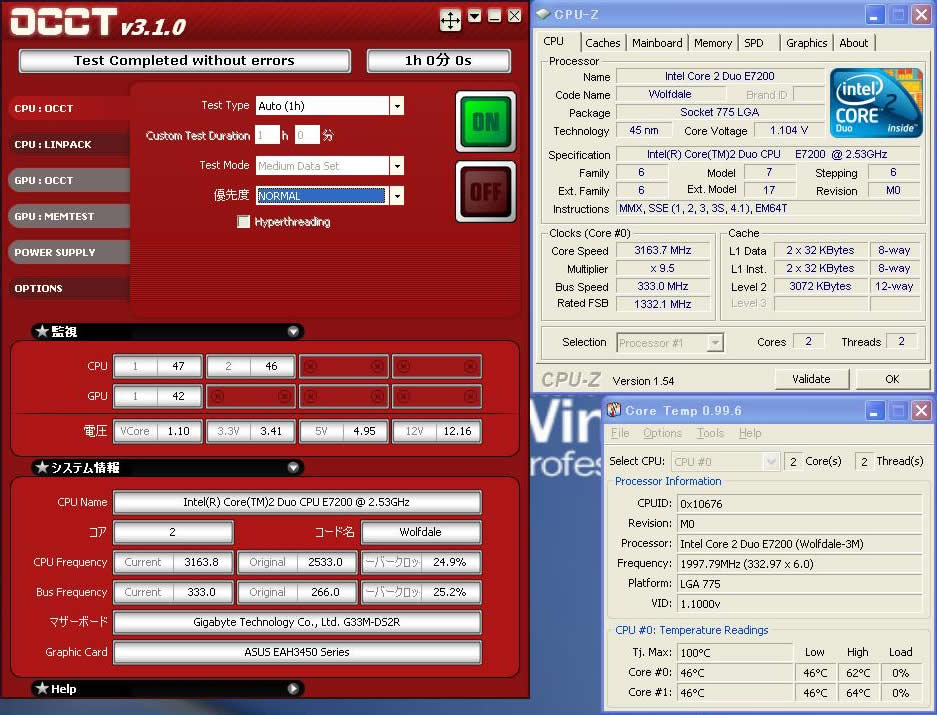
Task: Expand the Help section
Action: 293,688
